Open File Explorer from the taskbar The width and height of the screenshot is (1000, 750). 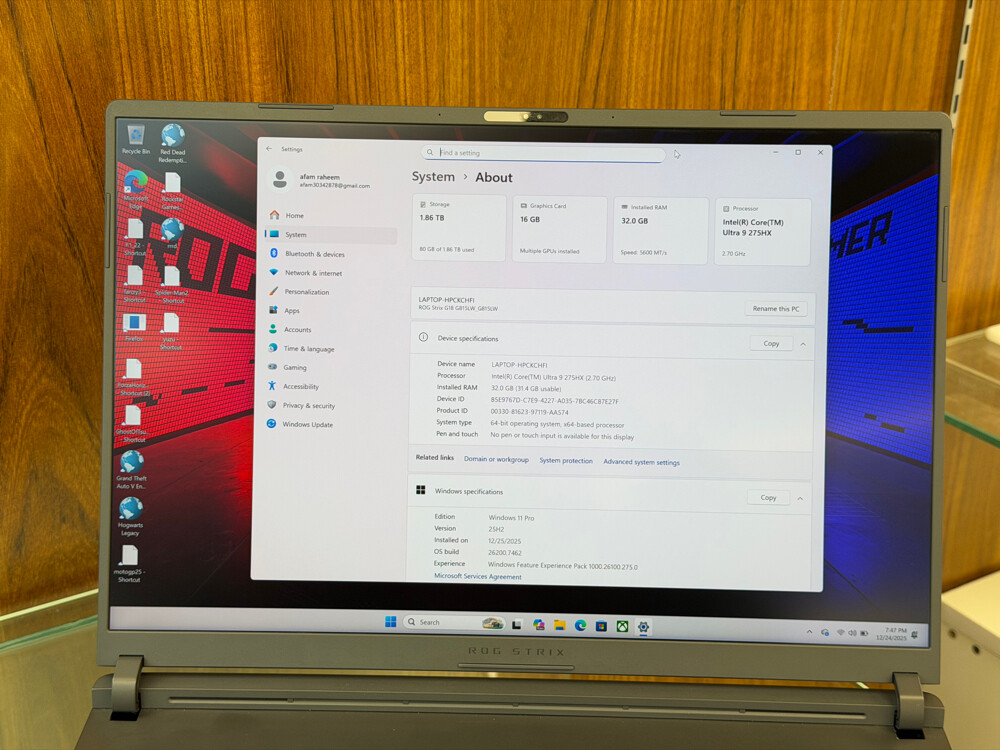(559, 626)
